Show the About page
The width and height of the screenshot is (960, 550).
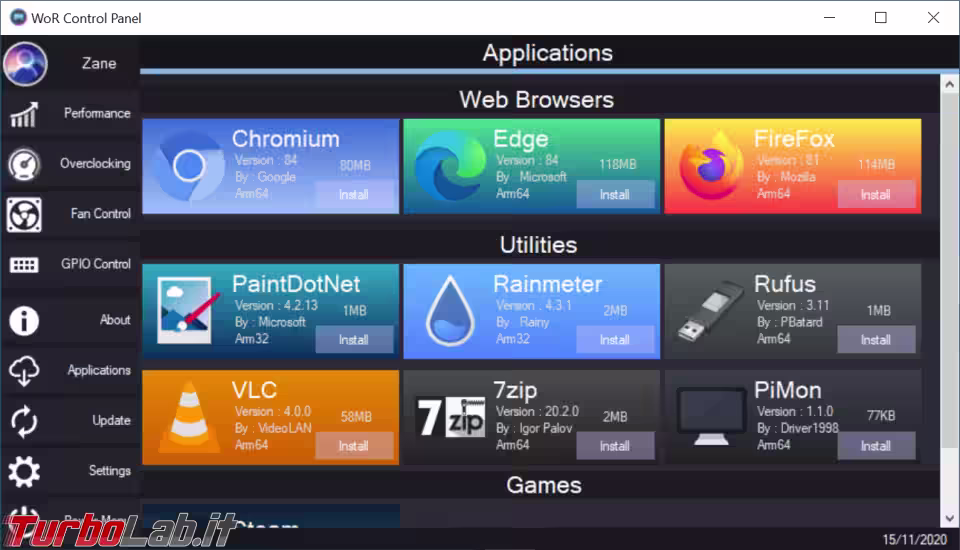point(115,320)
